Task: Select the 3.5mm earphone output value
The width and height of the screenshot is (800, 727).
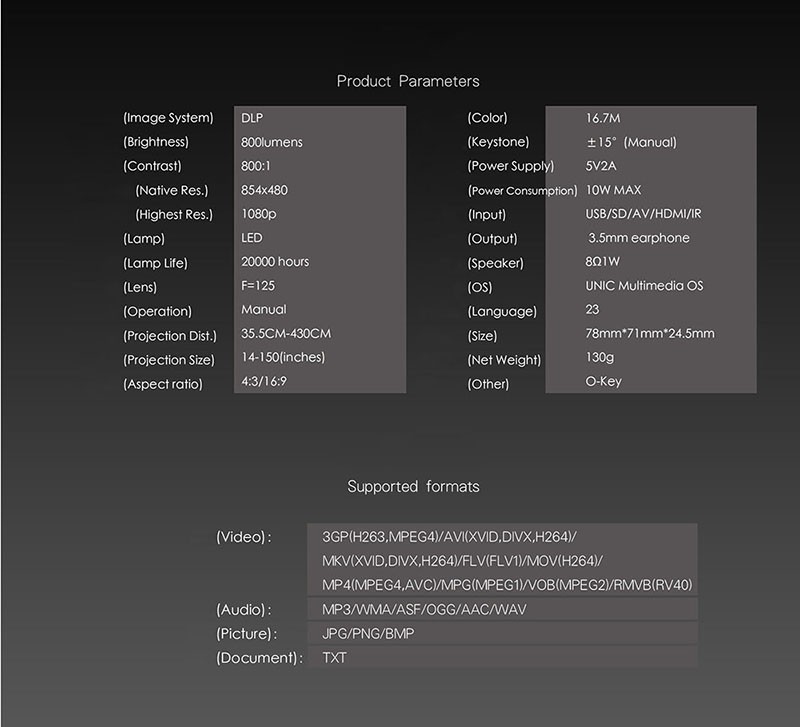Action: [640, 238]
